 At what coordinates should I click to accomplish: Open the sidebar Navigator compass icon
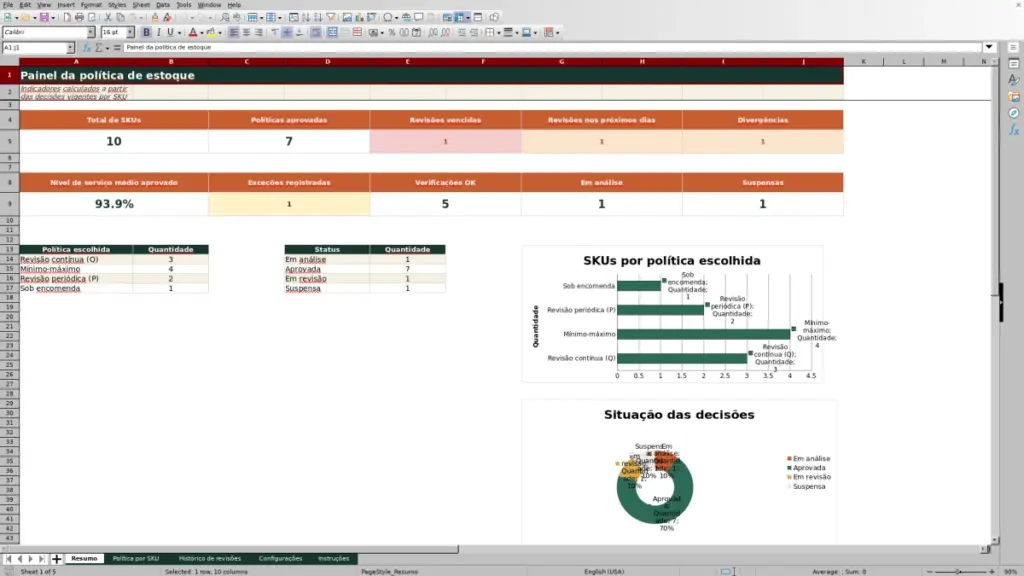(1014, 114)
